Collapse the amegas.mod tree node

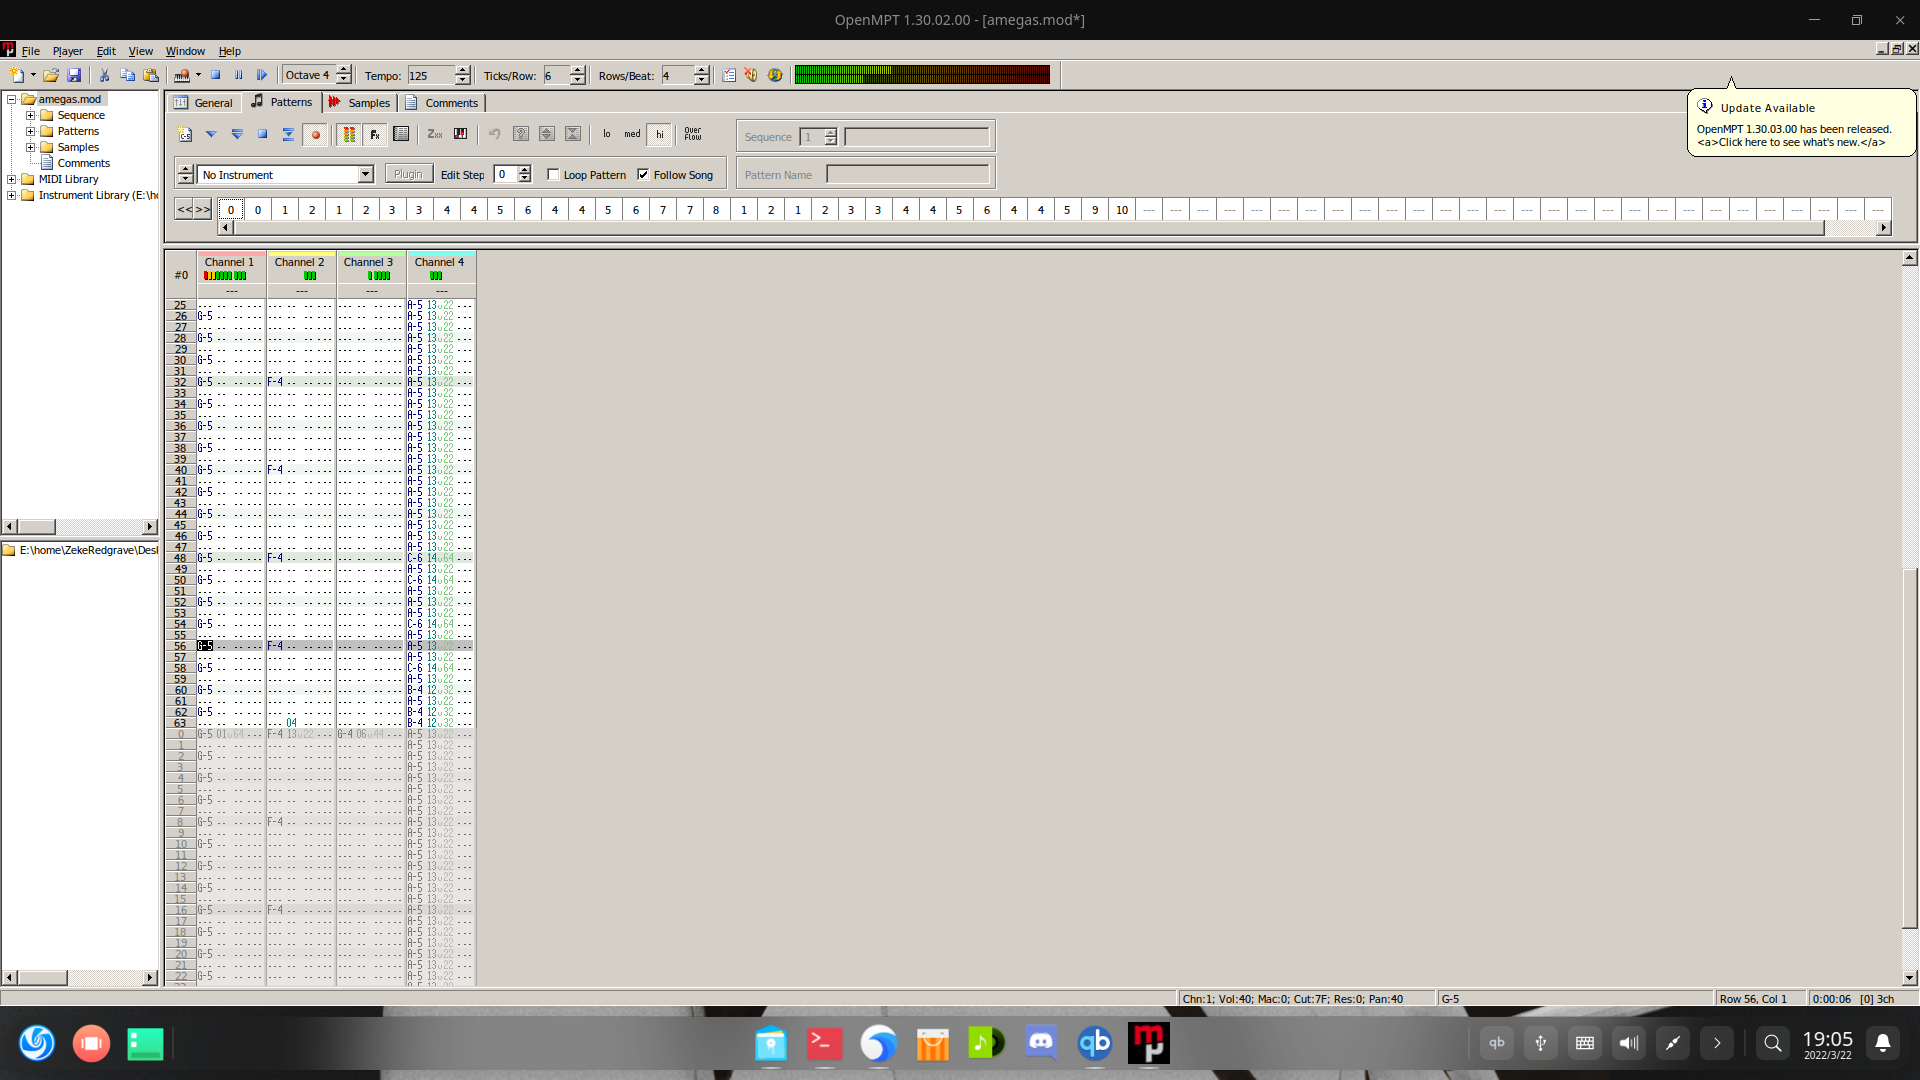[10, 99]
